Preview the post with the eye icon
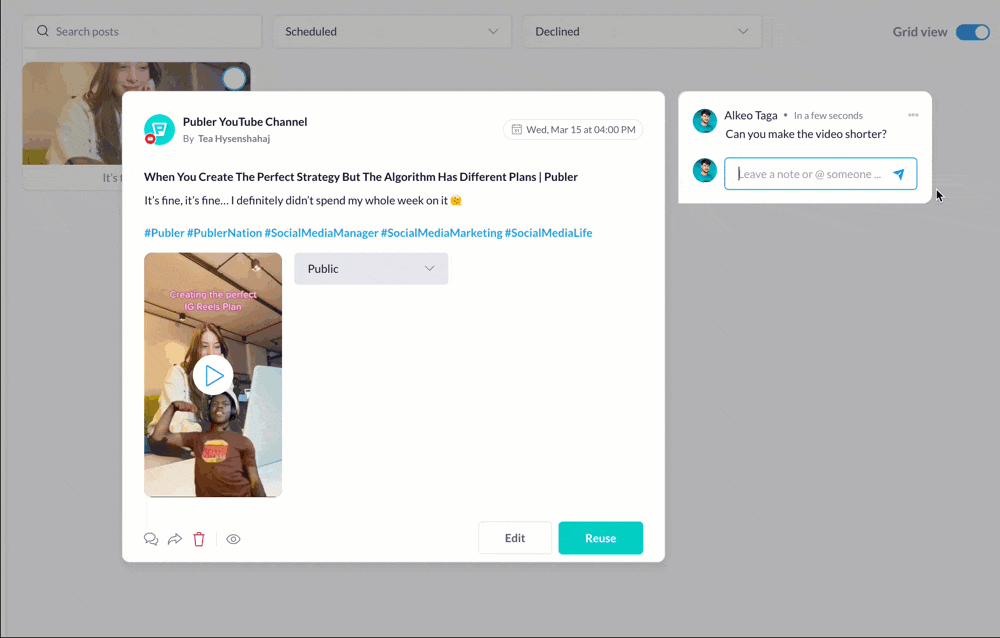The width and height of the screenshot is (1000, 638). (x=233, y=539)
